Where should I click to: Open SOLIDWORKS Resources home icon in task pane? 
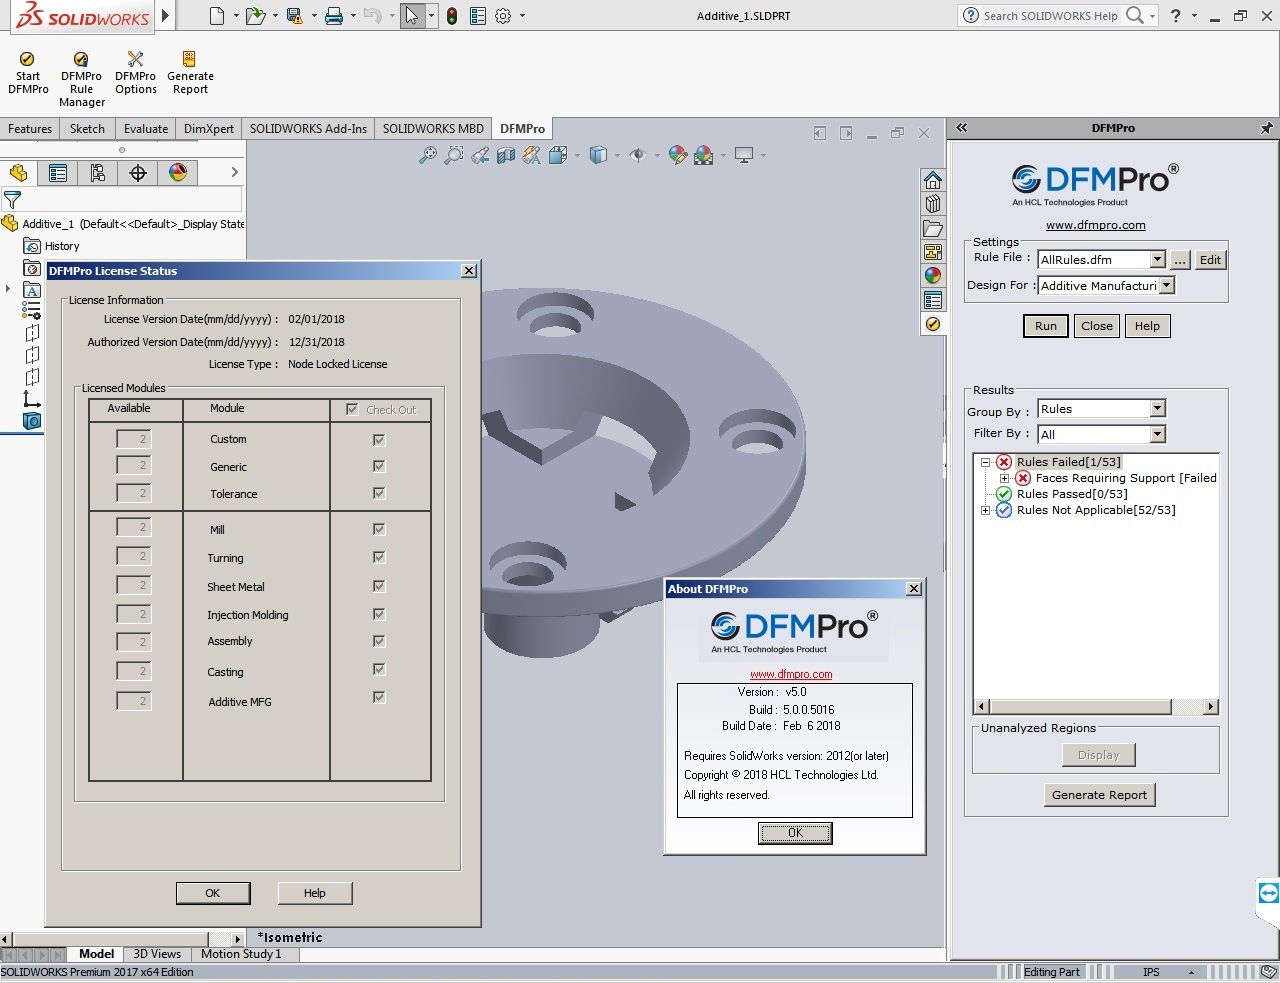coord(933,180)
